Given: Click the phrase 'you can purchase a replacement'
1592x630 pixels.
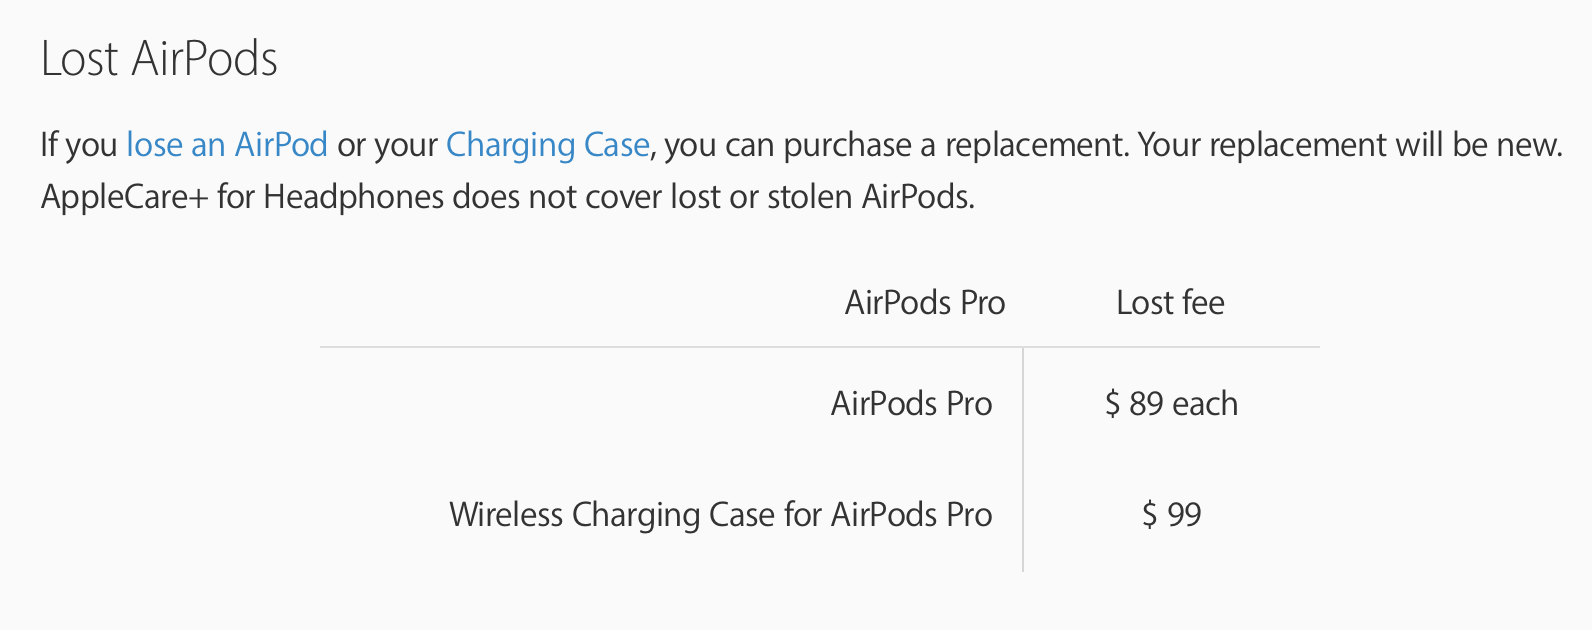Looking at the screenshot, I should 895,145.
